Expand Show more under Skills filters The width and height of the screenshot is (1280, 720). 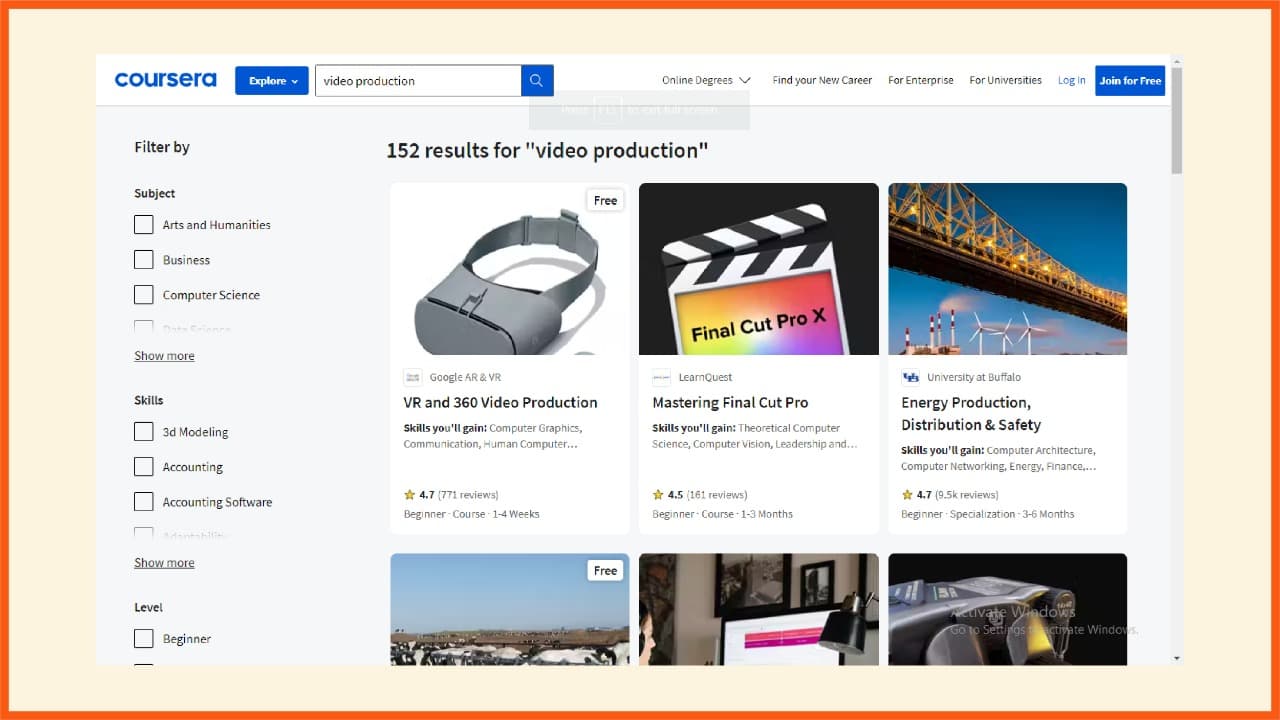pyautogui.click(x=164, y=562)
